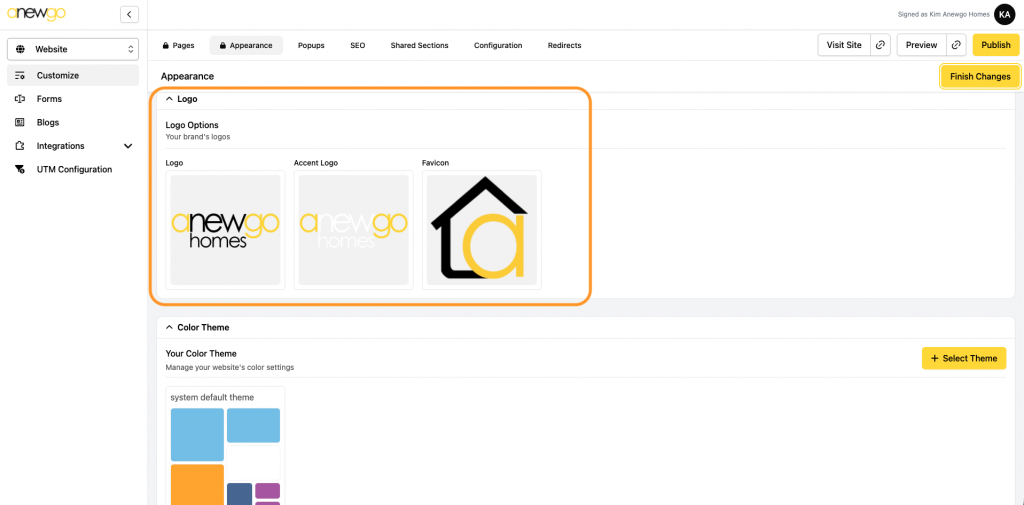Click the link icon beside Preview

point(957,45)
